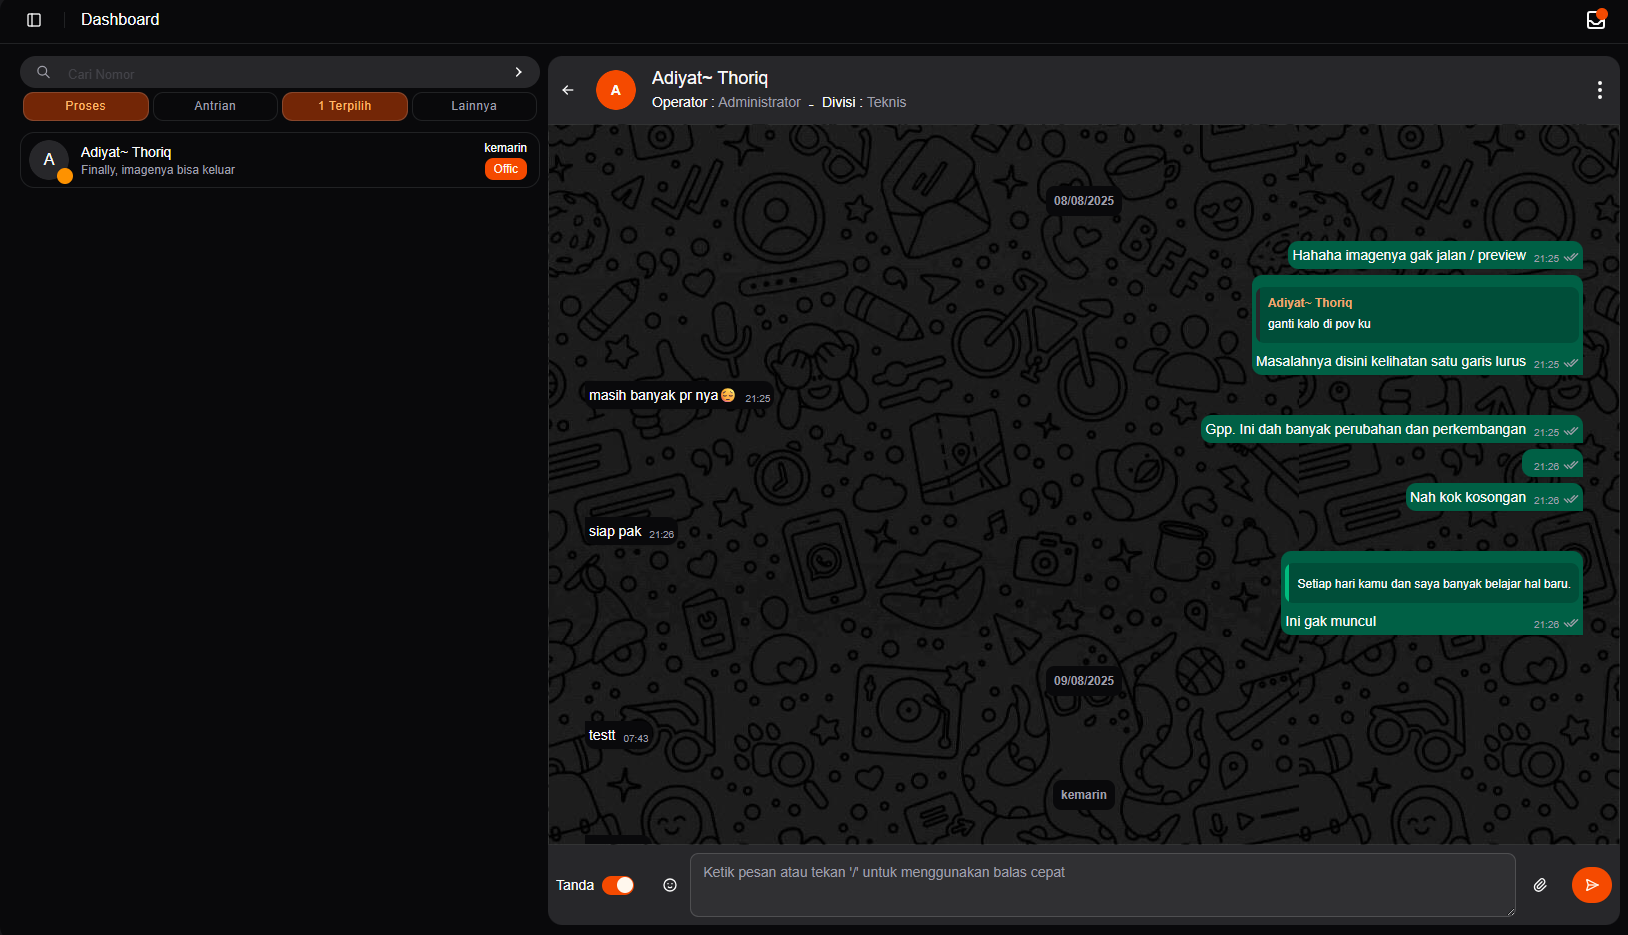Click the Divisi : Teknis label

coord(864,102)
